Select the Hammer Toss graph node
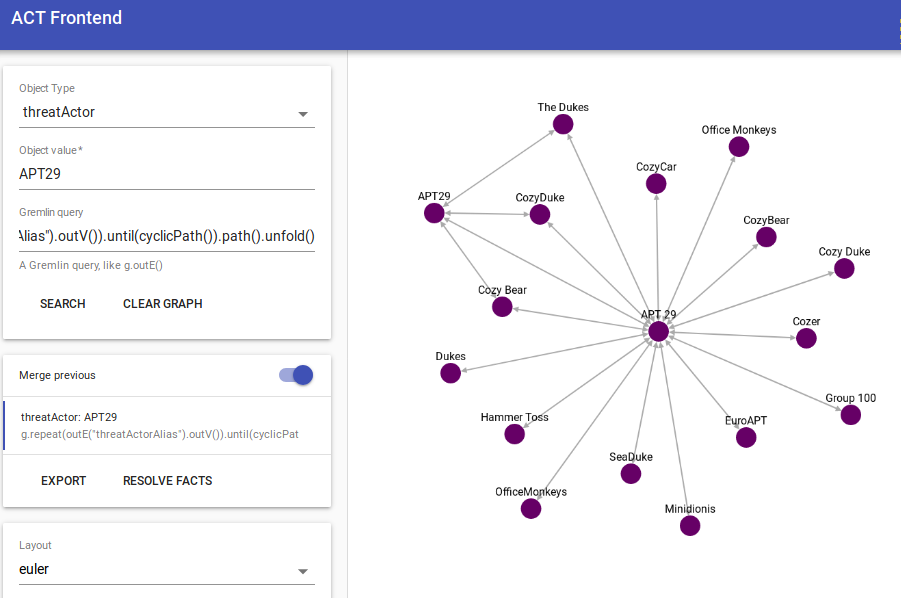Screen dimensions: 901x598 (514, 434)
